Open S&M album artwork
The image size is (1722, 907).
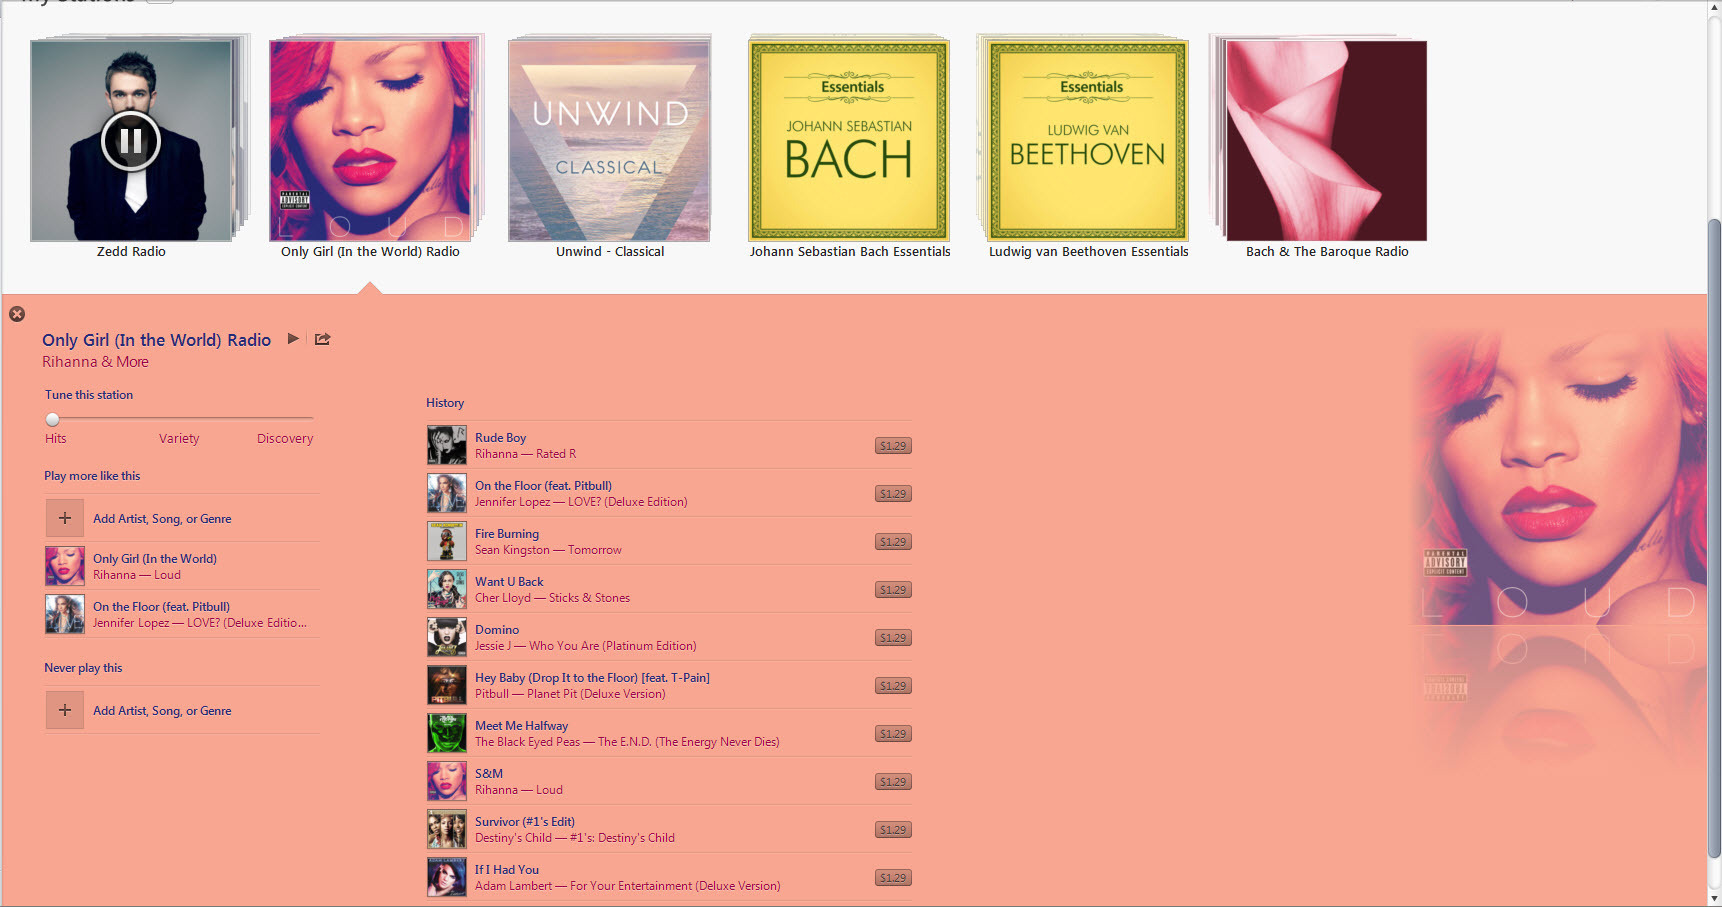pyautogui.click(x=447, y=781)
